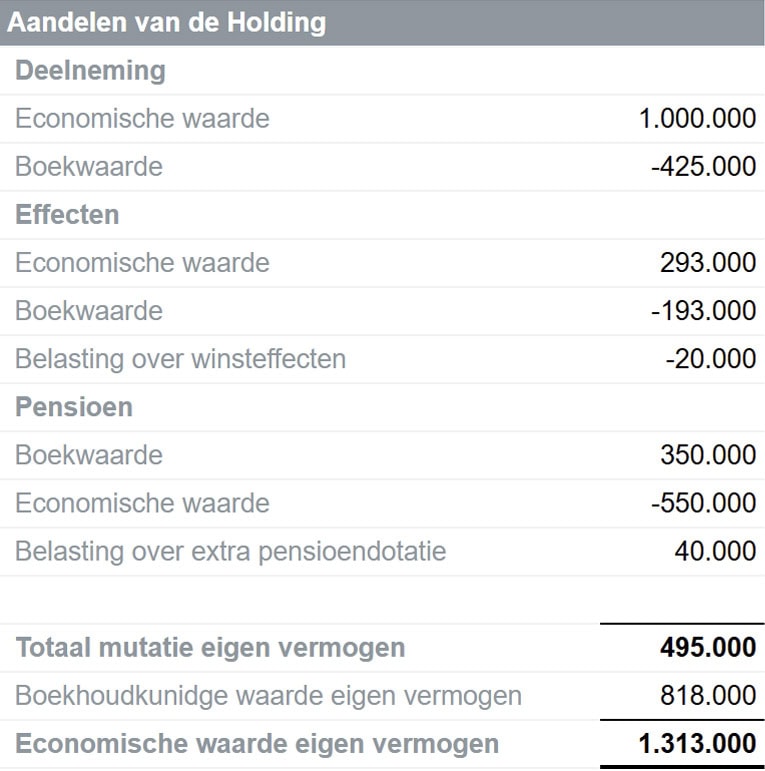This screenshot has height=771, width=765.
Task: Select the Deelneming section heading
Action: coord(90,71)
